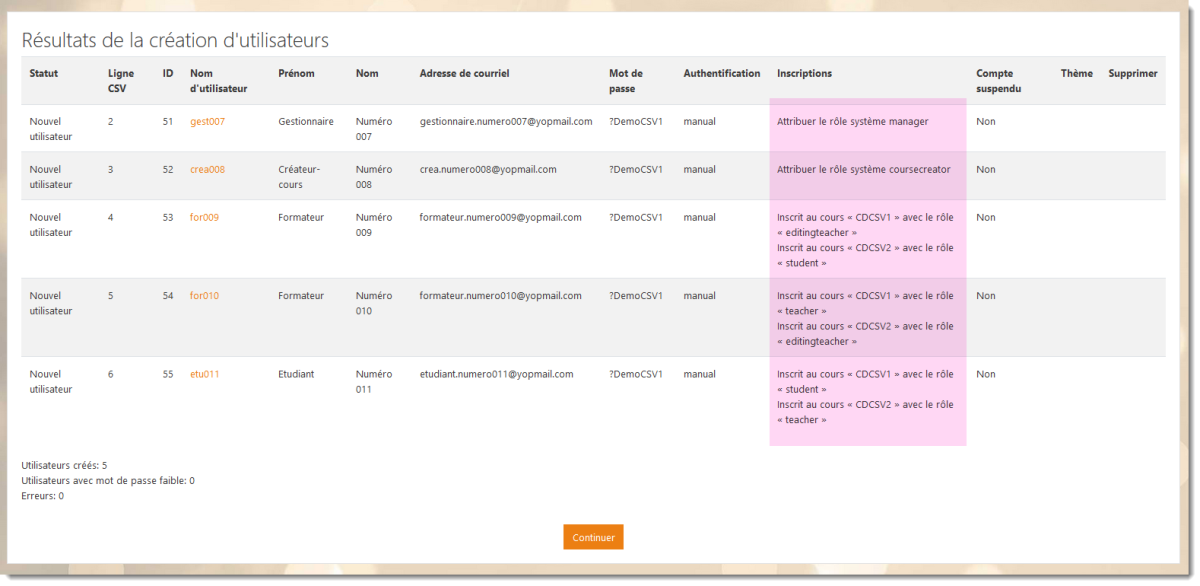Click 'Attribuer le rôle système manager' text
Screen dimensions: 1200x586
(x=853, y=122)
